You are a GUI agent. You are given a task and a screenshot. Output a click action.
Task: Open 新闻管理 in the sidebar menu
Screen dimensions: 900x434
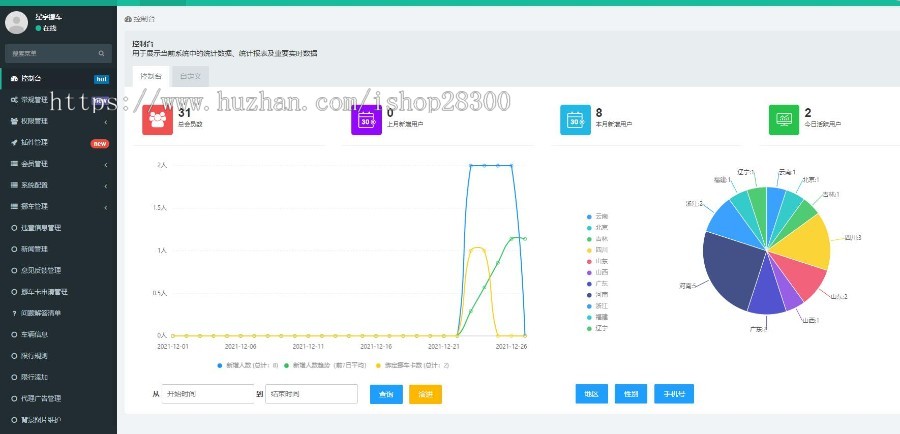[x=59, y=249]
